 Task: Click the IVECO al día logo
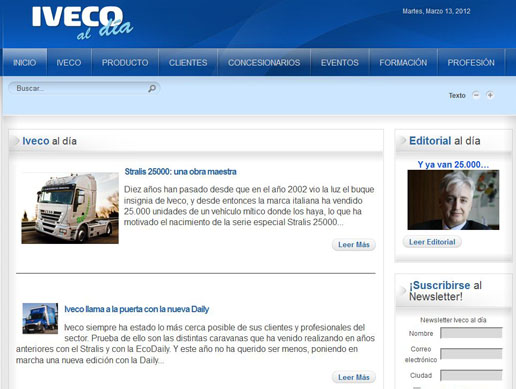click(82, 23)
